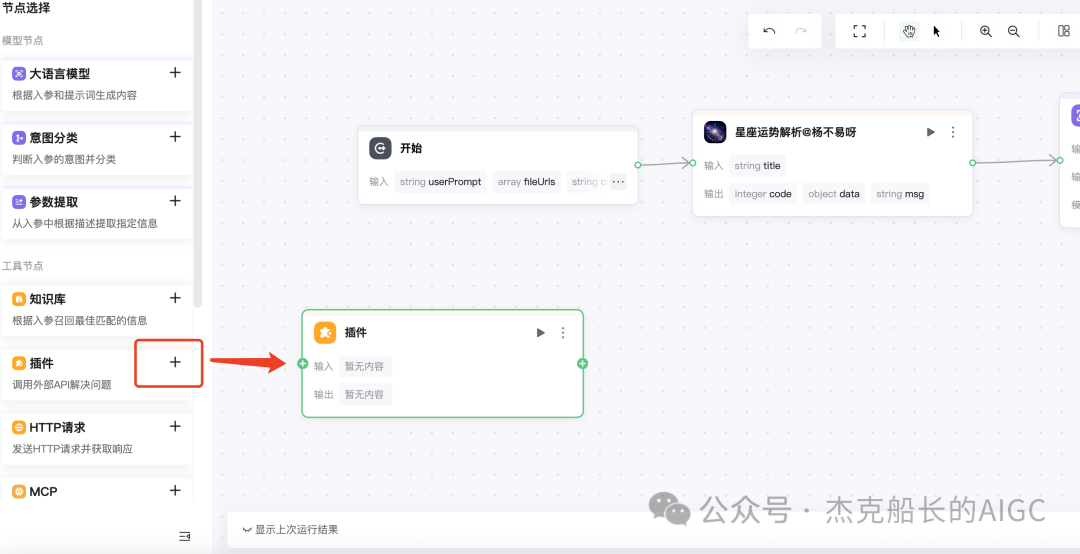This screenshot has height=554, width=1080.
Task: Click 暂无内容 in 插件 node 输出 row
Action: [365, 394]
